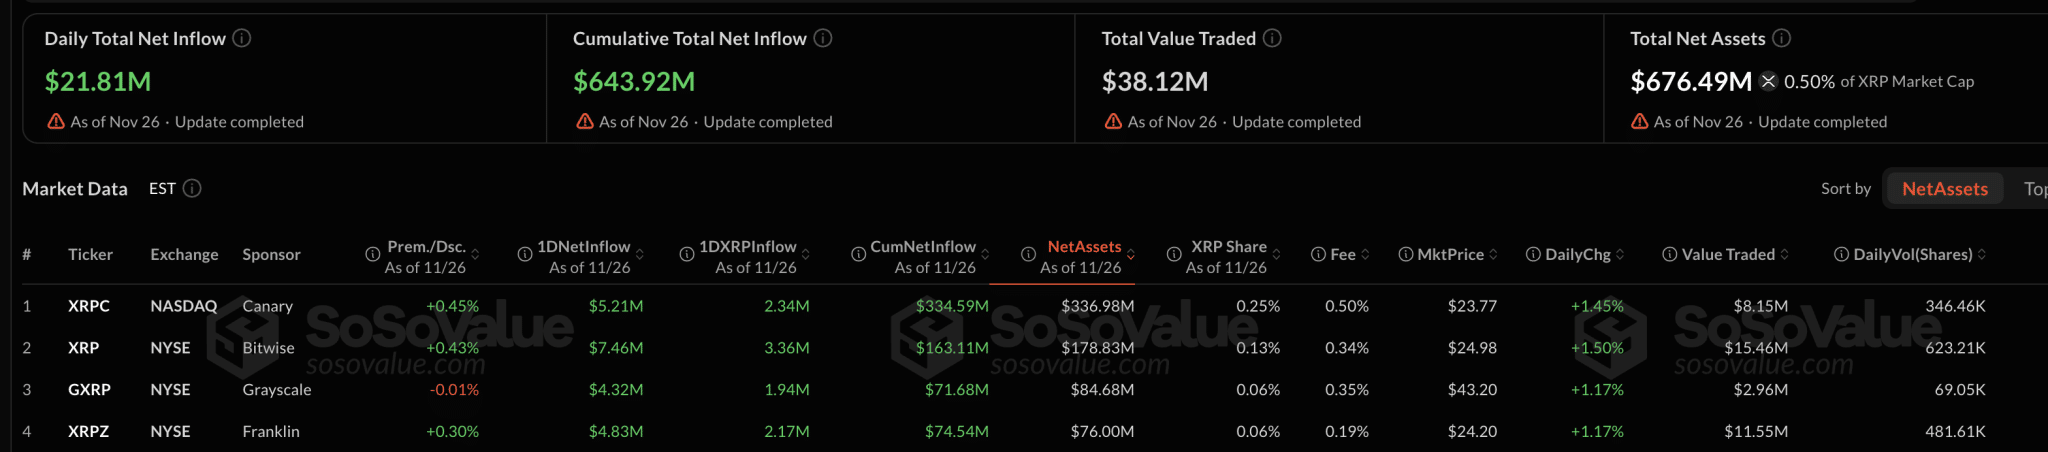Viewport: 2048px width, 452px height.
Task: Click info icon beside Cumulative Total Net Inflow
Action: tap(823, 38)
